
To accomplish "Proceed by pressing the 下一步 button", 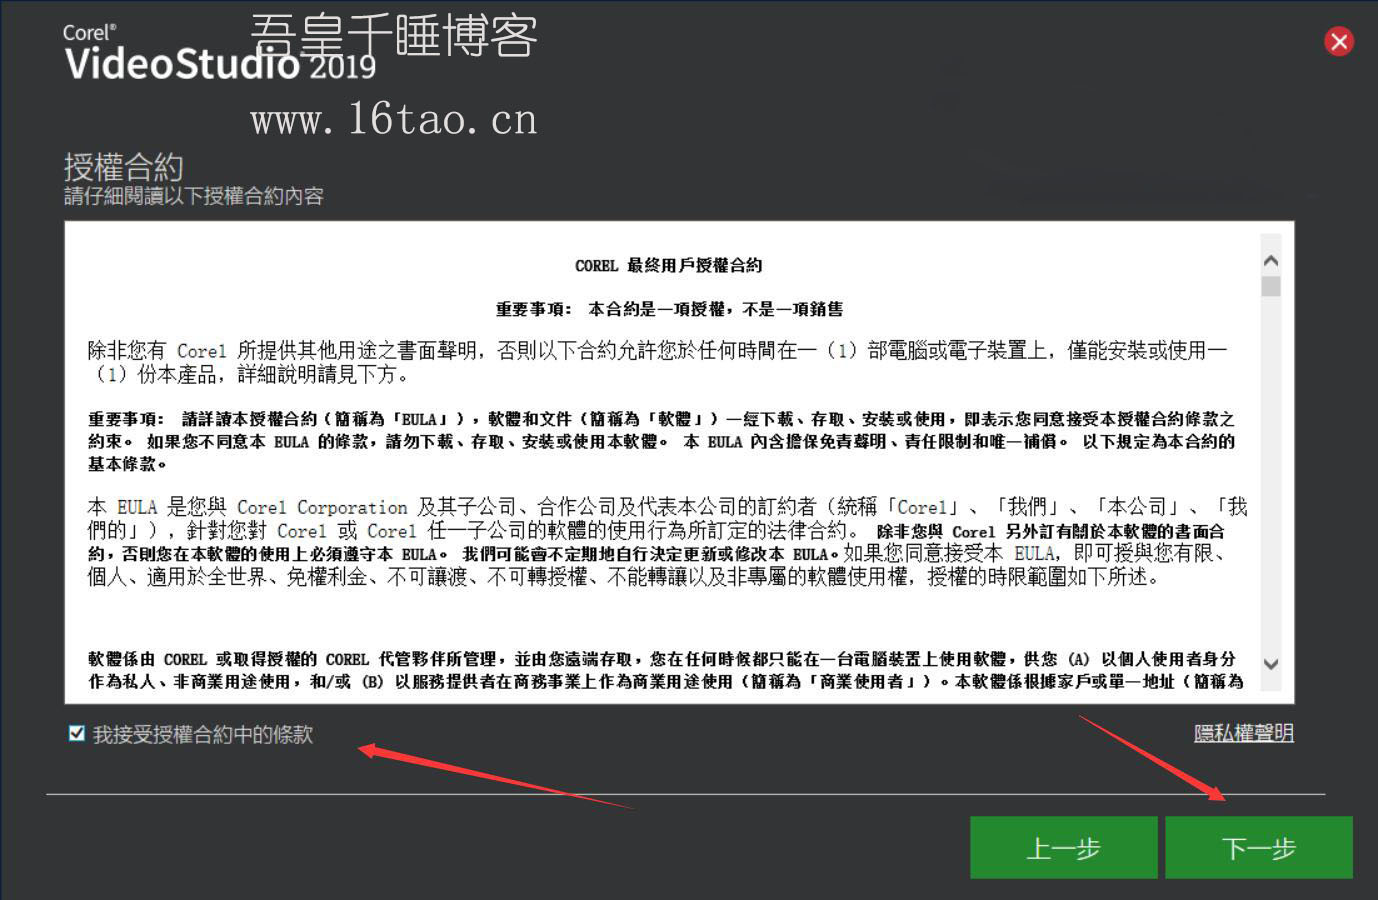I will click(x=1258, y=848).
